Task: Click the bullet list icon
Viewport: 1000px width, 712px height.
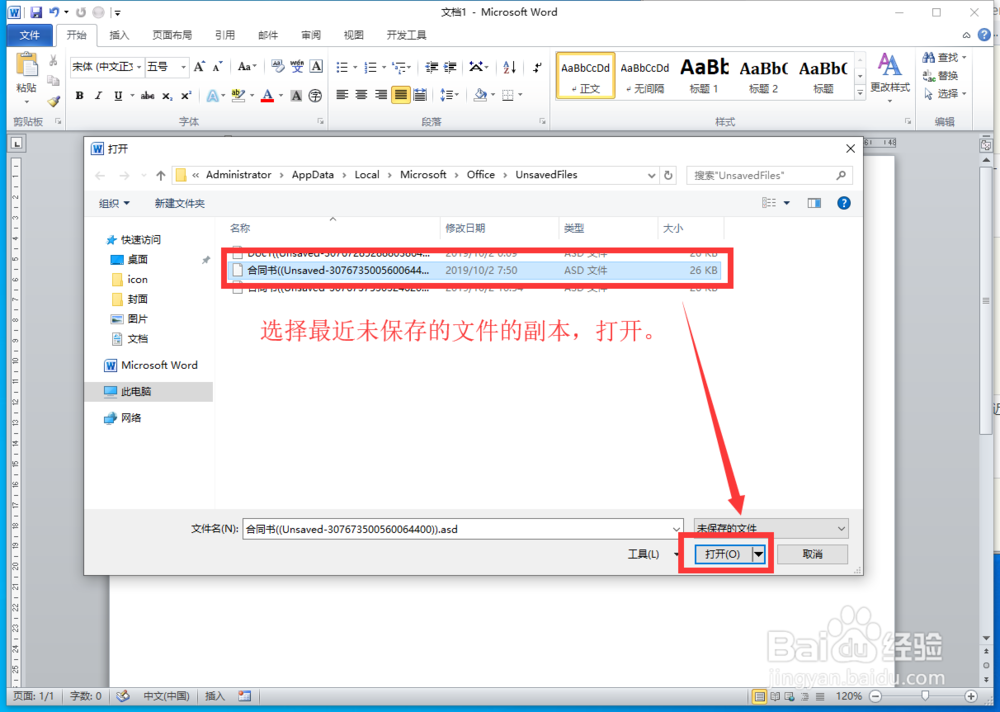Action: pos(342,66)
